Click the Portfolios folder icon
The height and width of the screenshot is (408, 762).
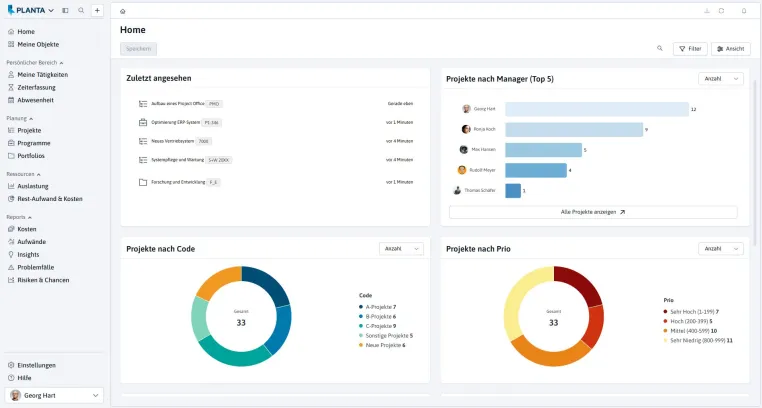[x=11, y=156]
